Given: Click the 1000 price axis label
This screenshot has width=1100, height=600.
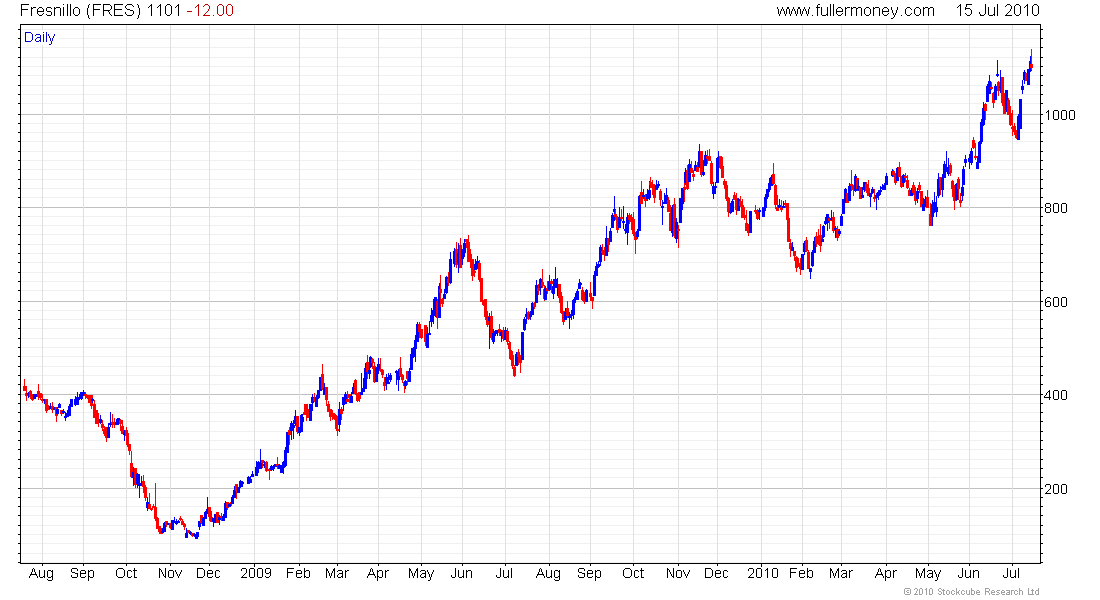Looking at the screenshot, I should coord(1060,115).
